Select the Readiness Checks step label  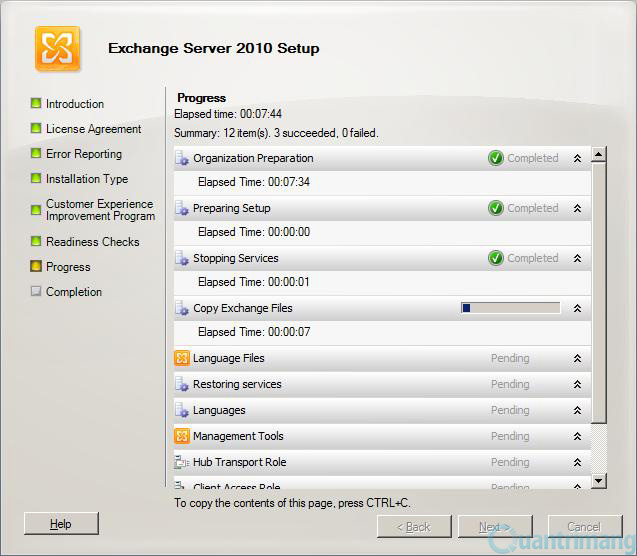pos(93,242)
